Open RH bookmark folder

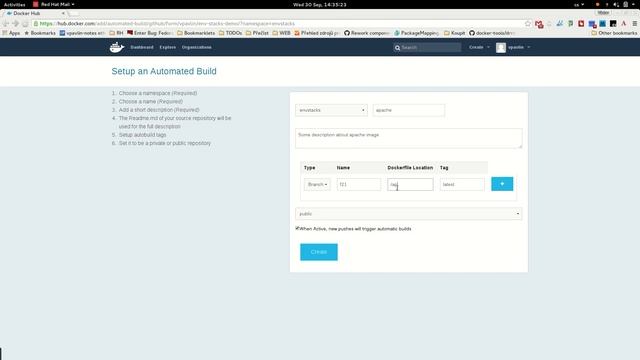tap(116, 33)
